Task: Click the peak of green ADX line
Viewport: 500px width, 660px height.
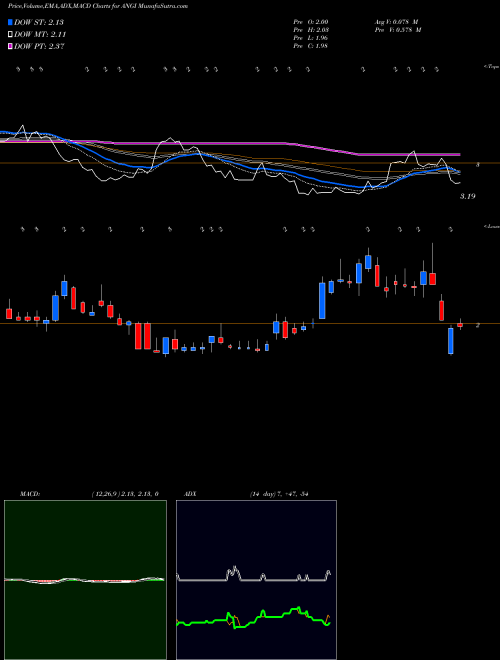Action: click(298, 607)
